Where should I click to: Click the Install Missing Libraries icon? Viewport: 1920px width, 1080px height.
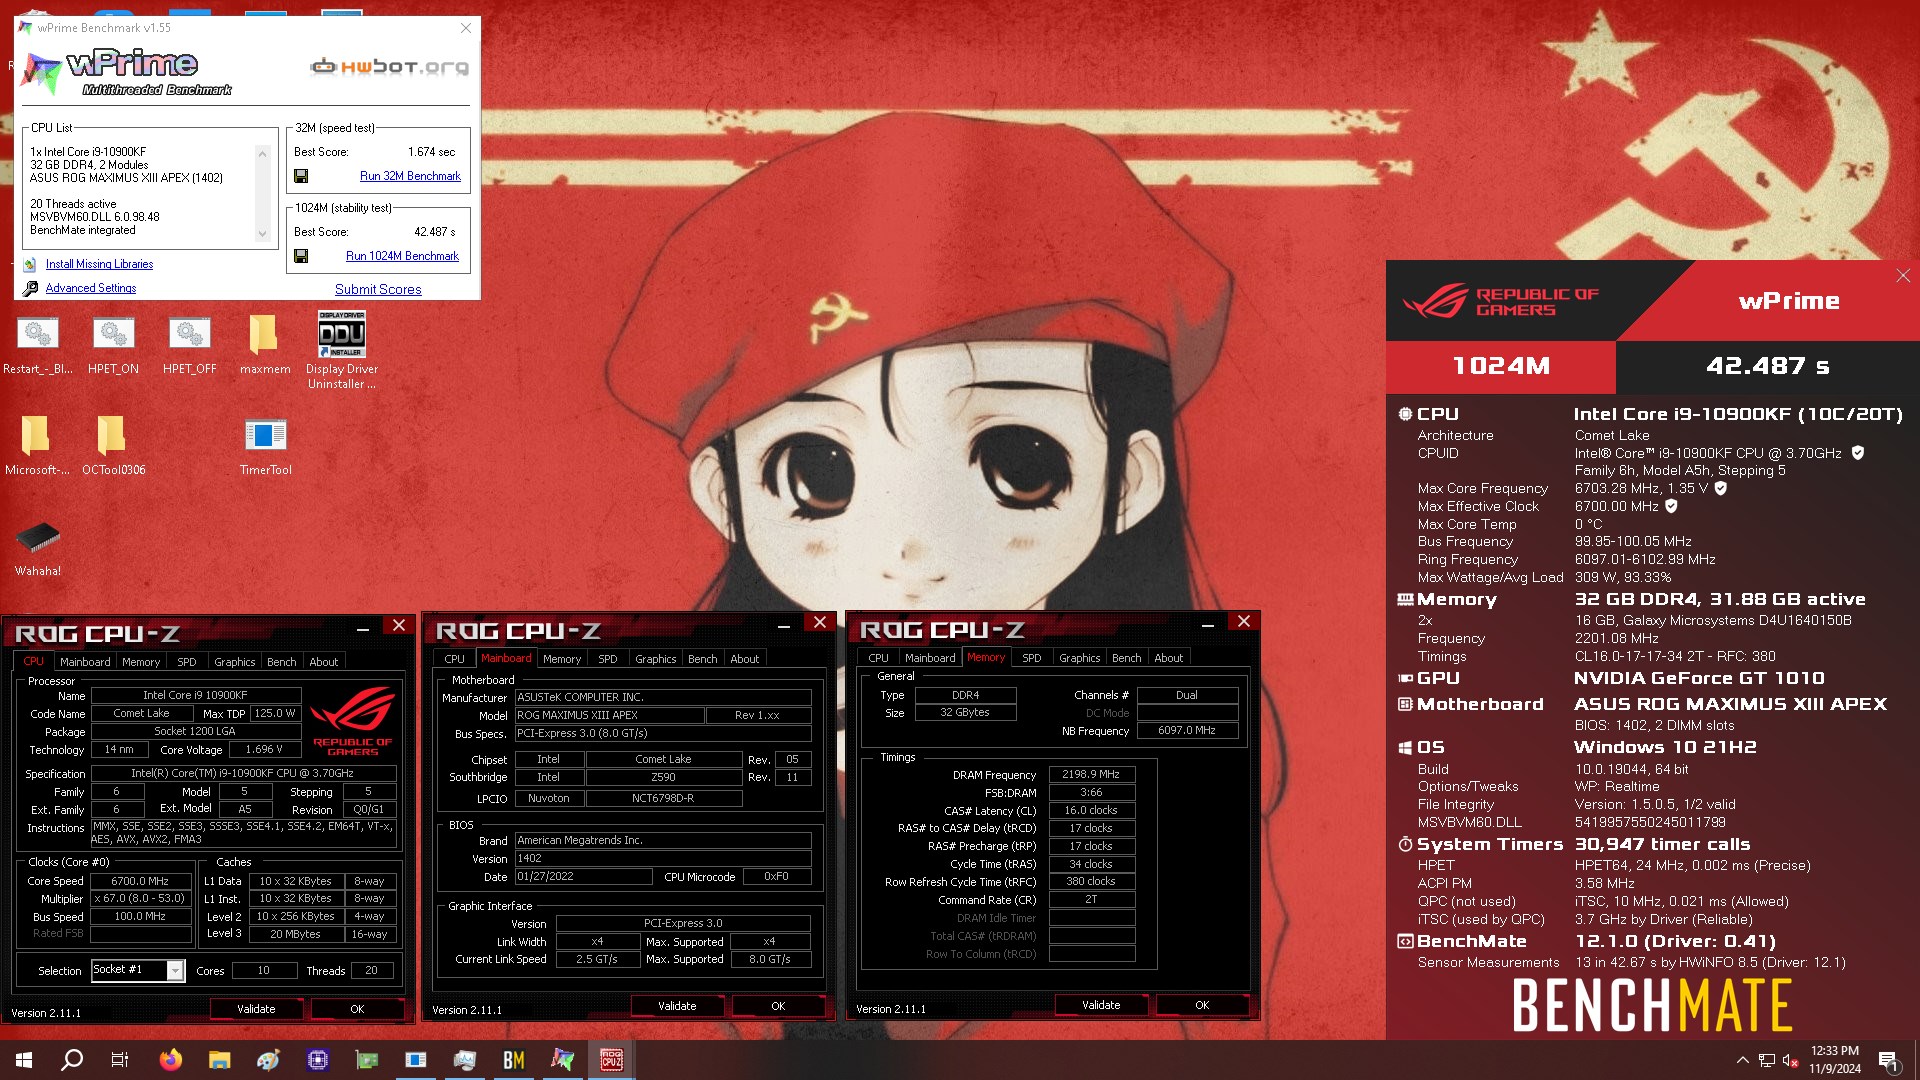[x=30, y=264]
